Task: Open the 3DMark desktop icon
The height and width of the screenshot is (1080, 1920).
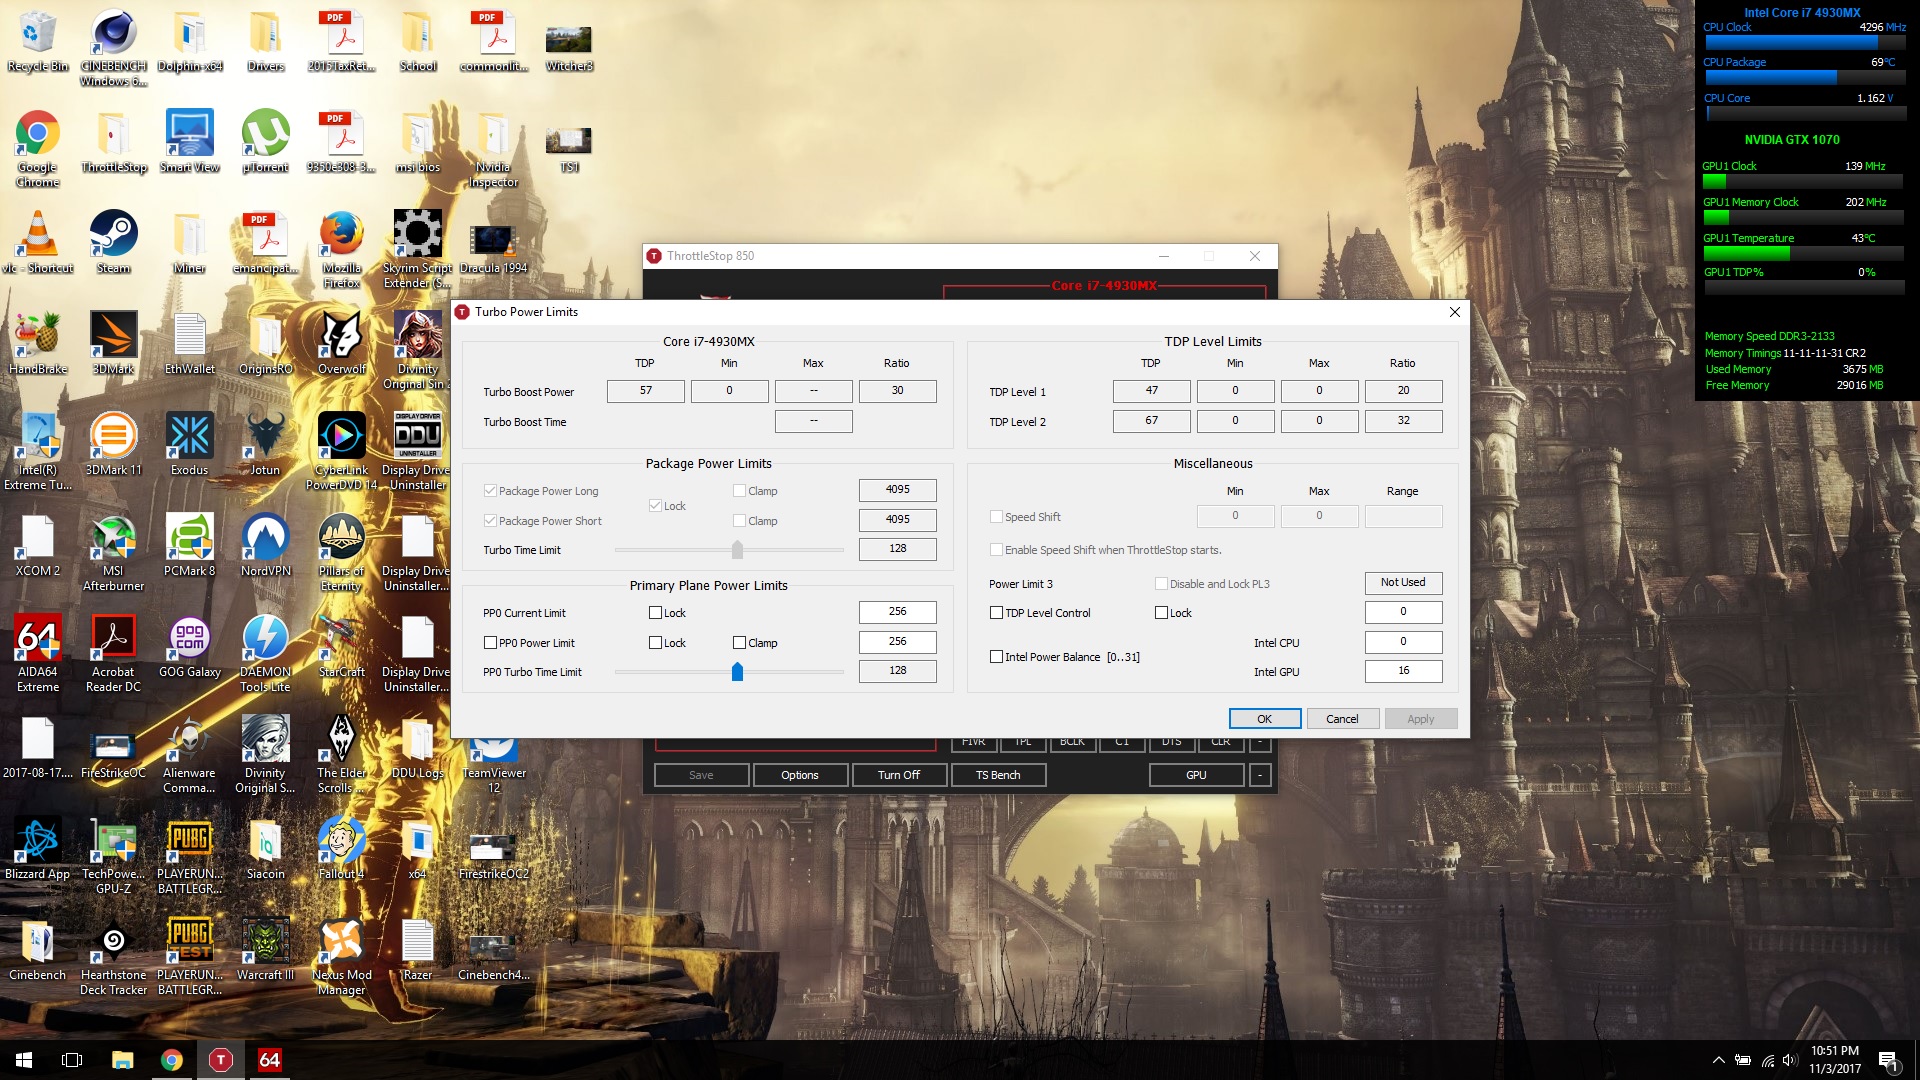Action: (x=113, y=343)
